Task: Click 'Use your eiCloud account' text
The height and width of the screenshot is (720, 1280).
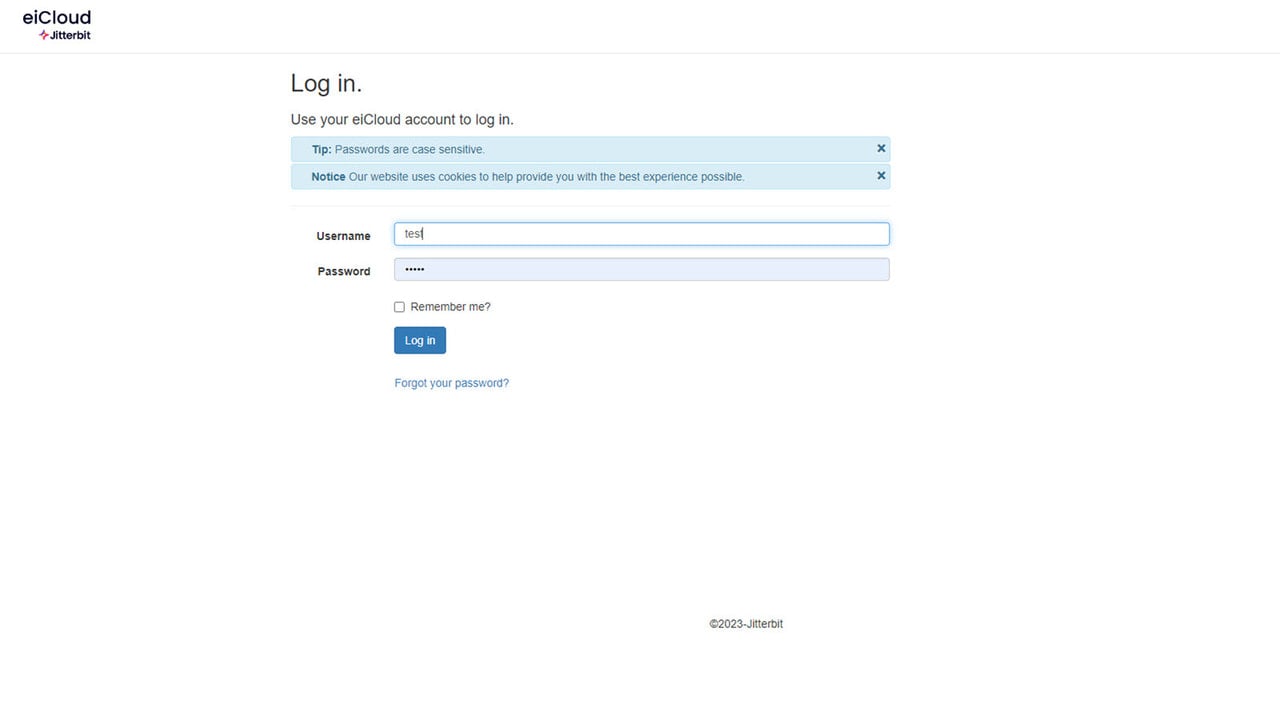Action: (x=402, y=119)
